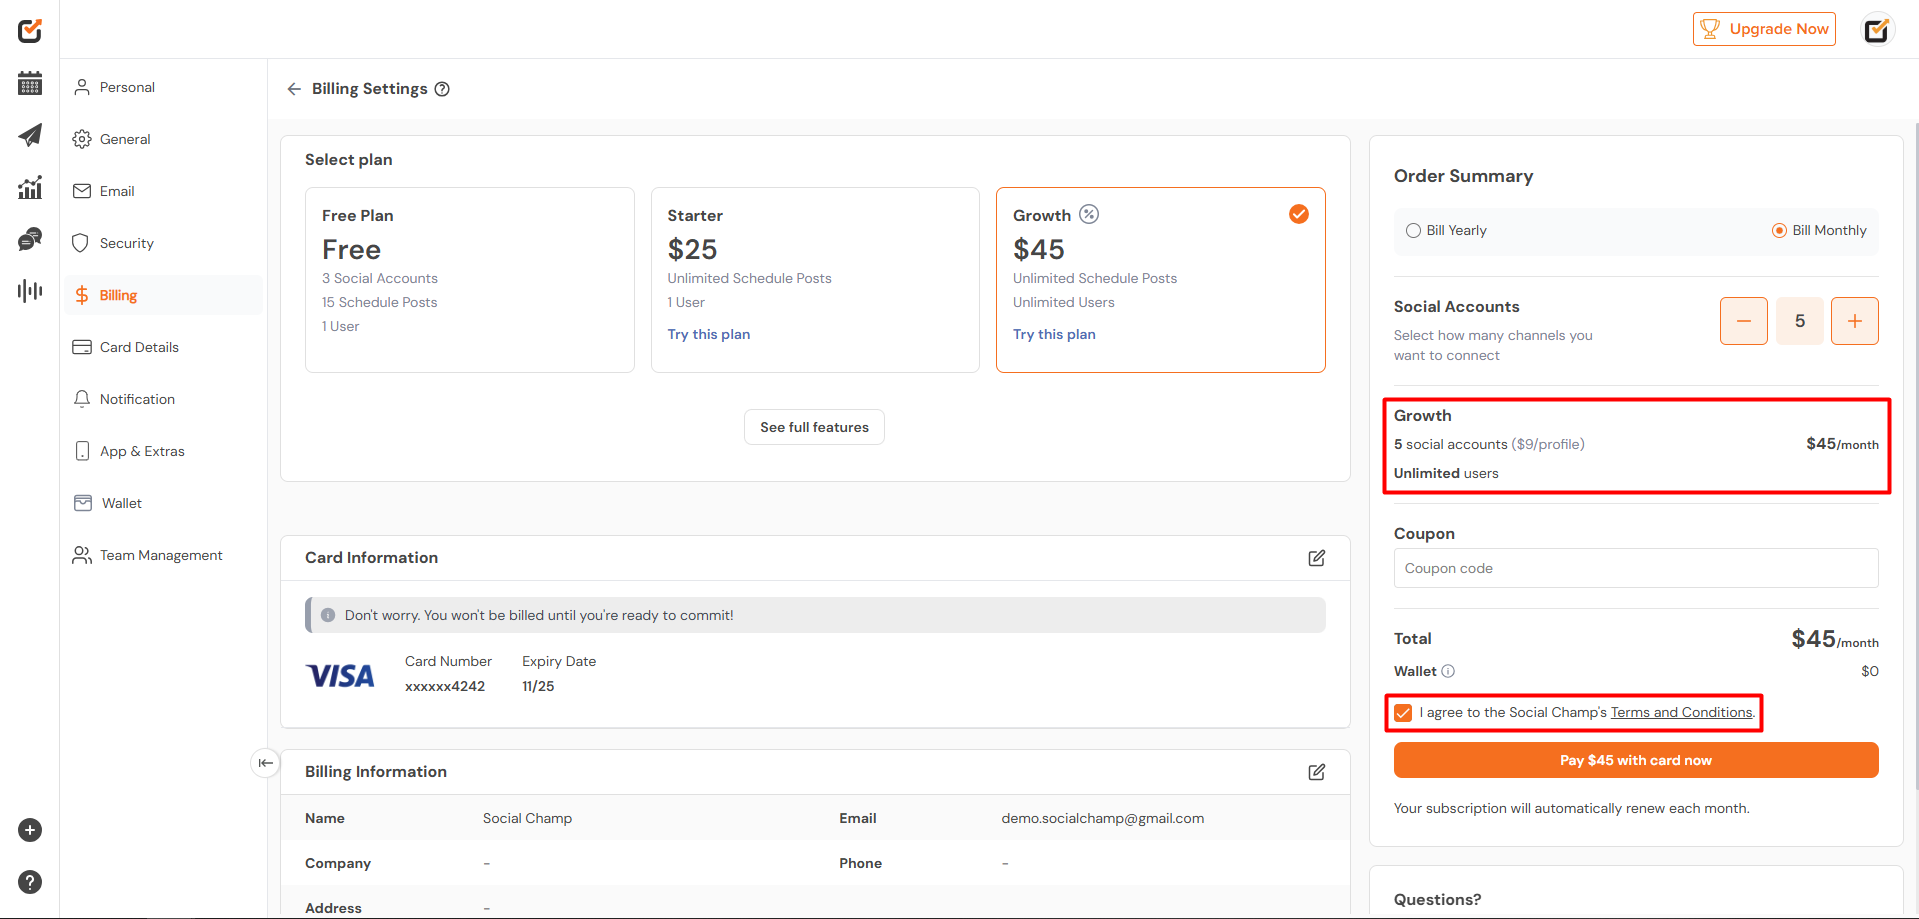Click the plus add icon in left rail
Screen dimensions: 1919x919
coord(30,830)
